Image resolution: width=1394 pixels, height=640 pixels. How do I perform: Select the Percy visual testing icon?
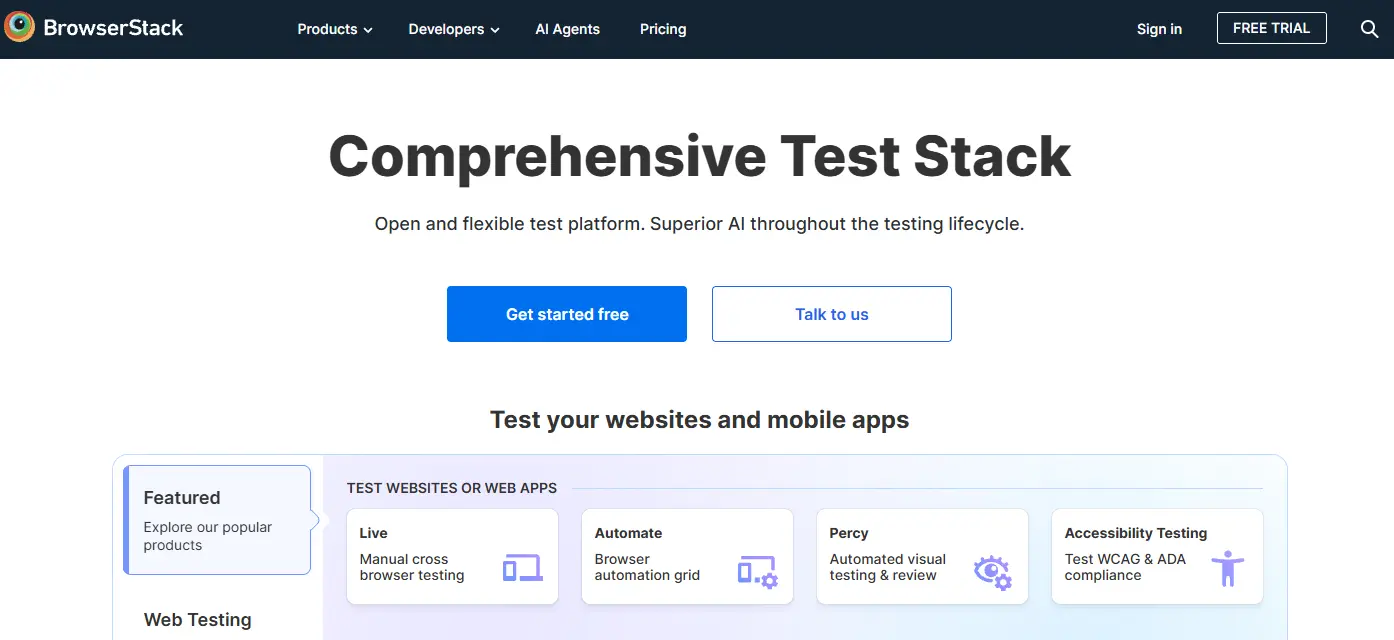pos(992,571)
